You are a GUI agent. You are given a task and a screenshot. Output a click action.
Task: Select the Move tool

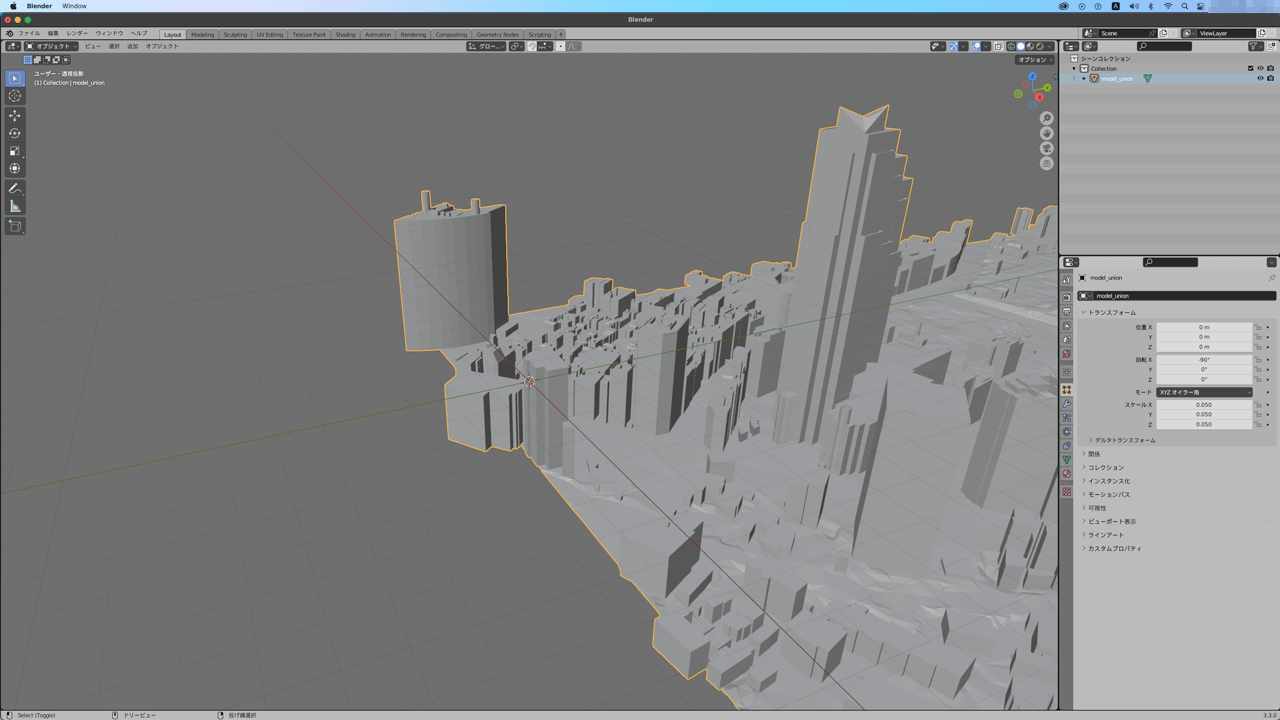[x=14, y=116]
